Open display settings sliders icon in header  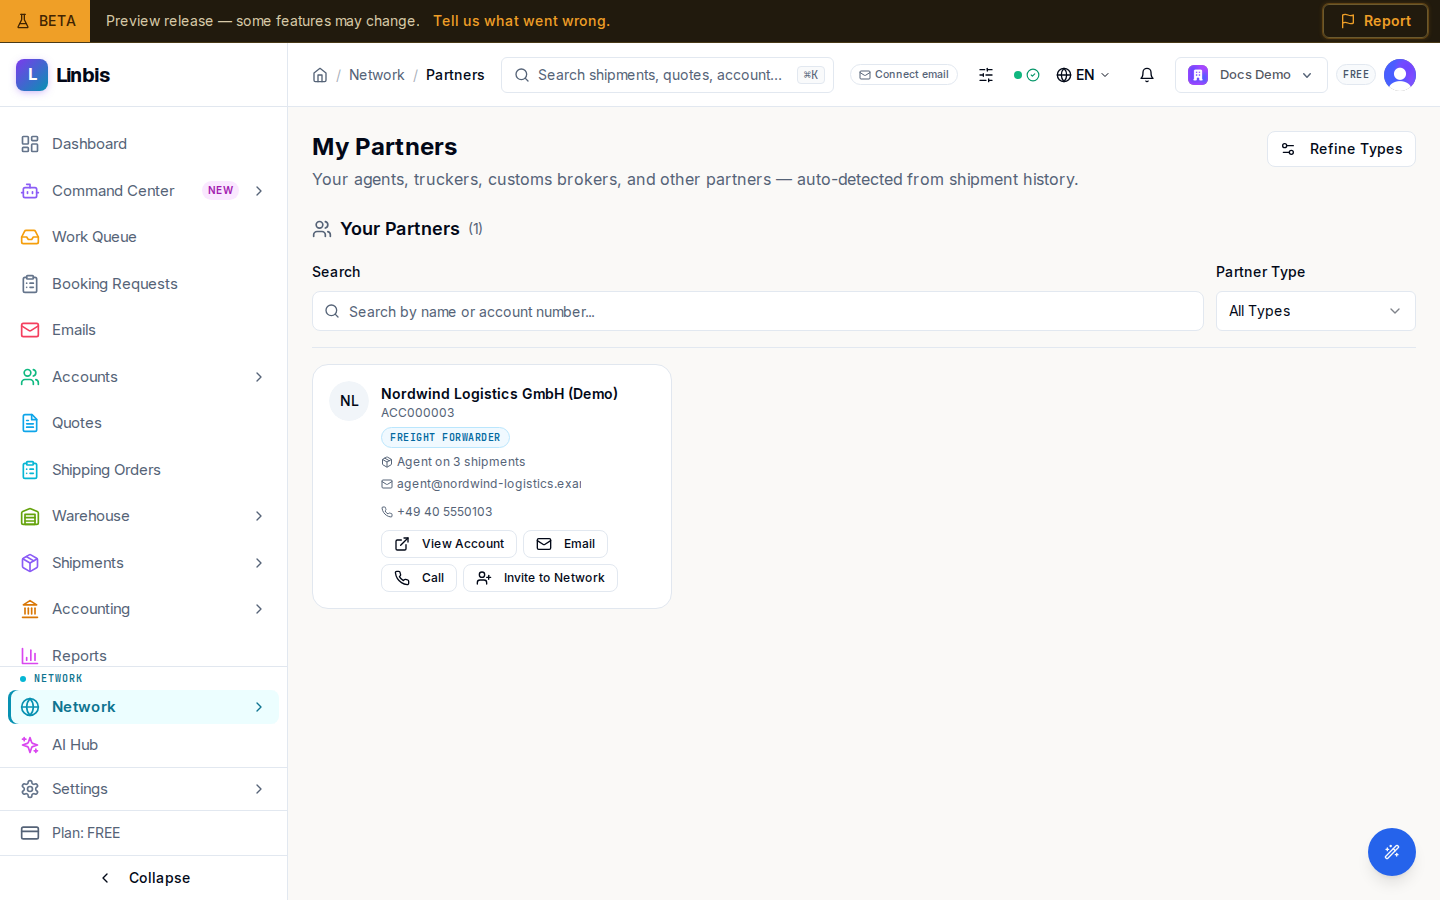coord(986,75)
